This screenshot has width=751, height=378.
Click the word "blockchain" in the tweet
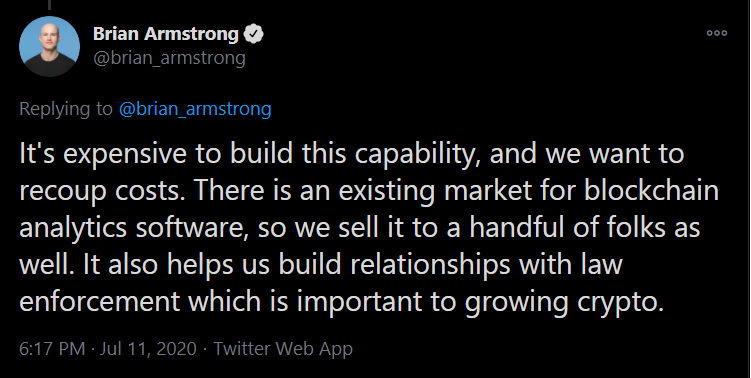point(652,190)
